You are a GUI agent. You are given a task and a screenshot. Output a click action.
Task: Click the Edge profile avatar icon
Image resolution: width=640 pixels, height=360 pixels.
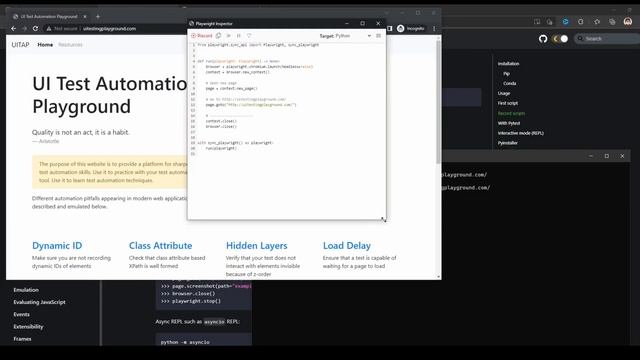(x=628, y=22)
